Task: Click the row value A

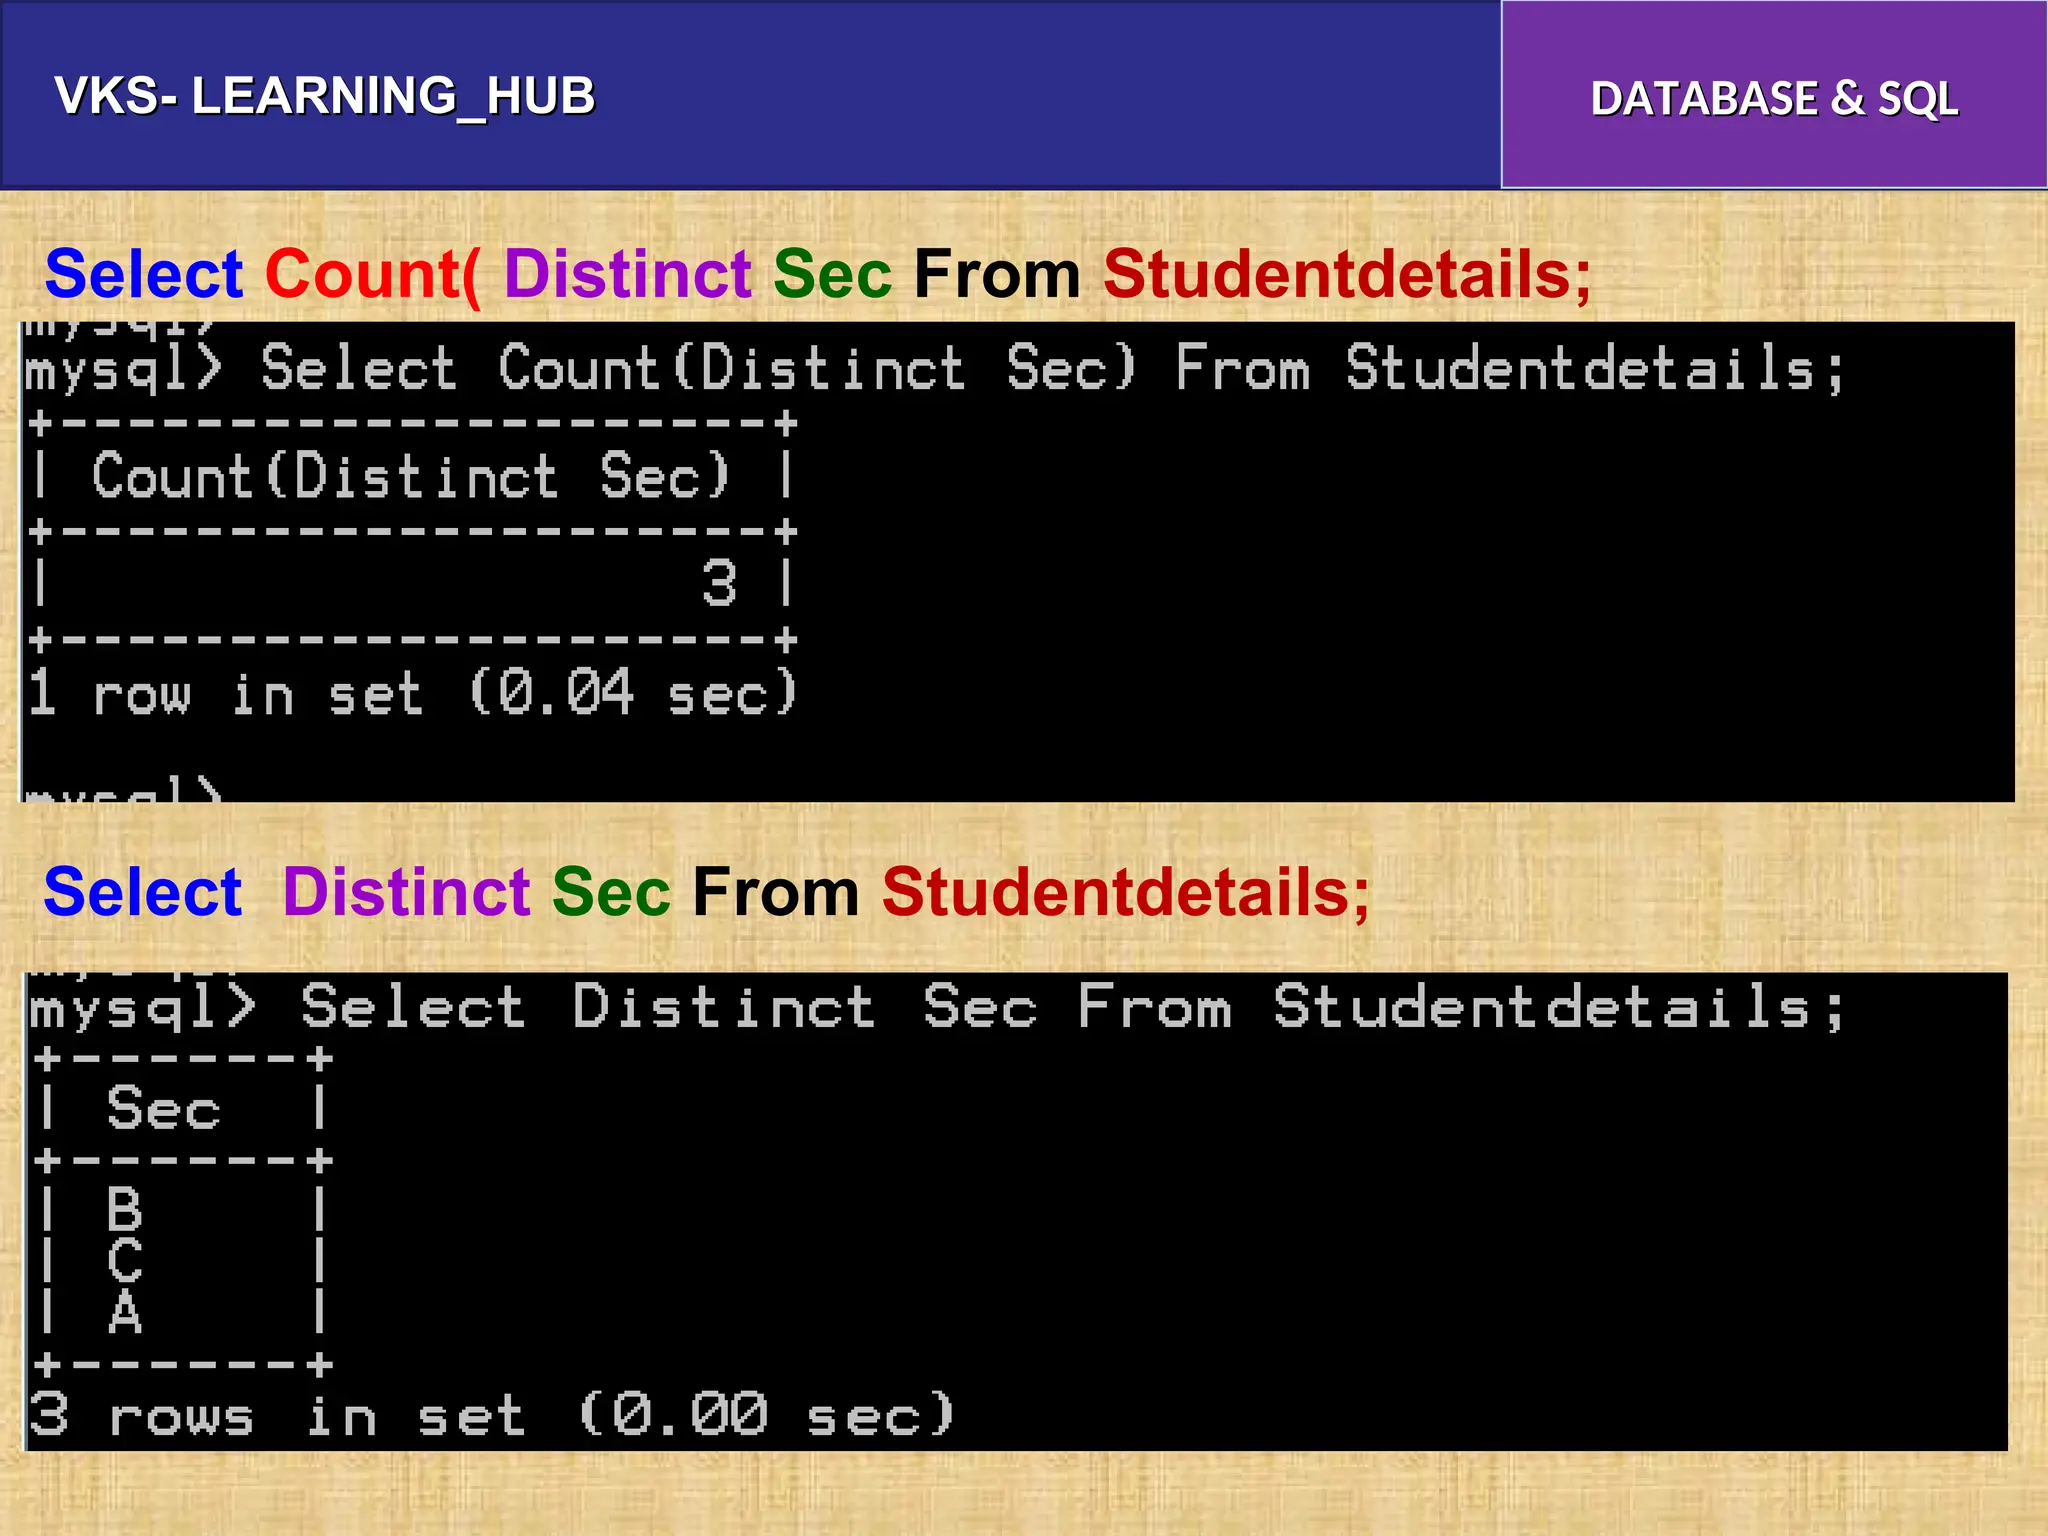Action: [x=125, y=1312]
